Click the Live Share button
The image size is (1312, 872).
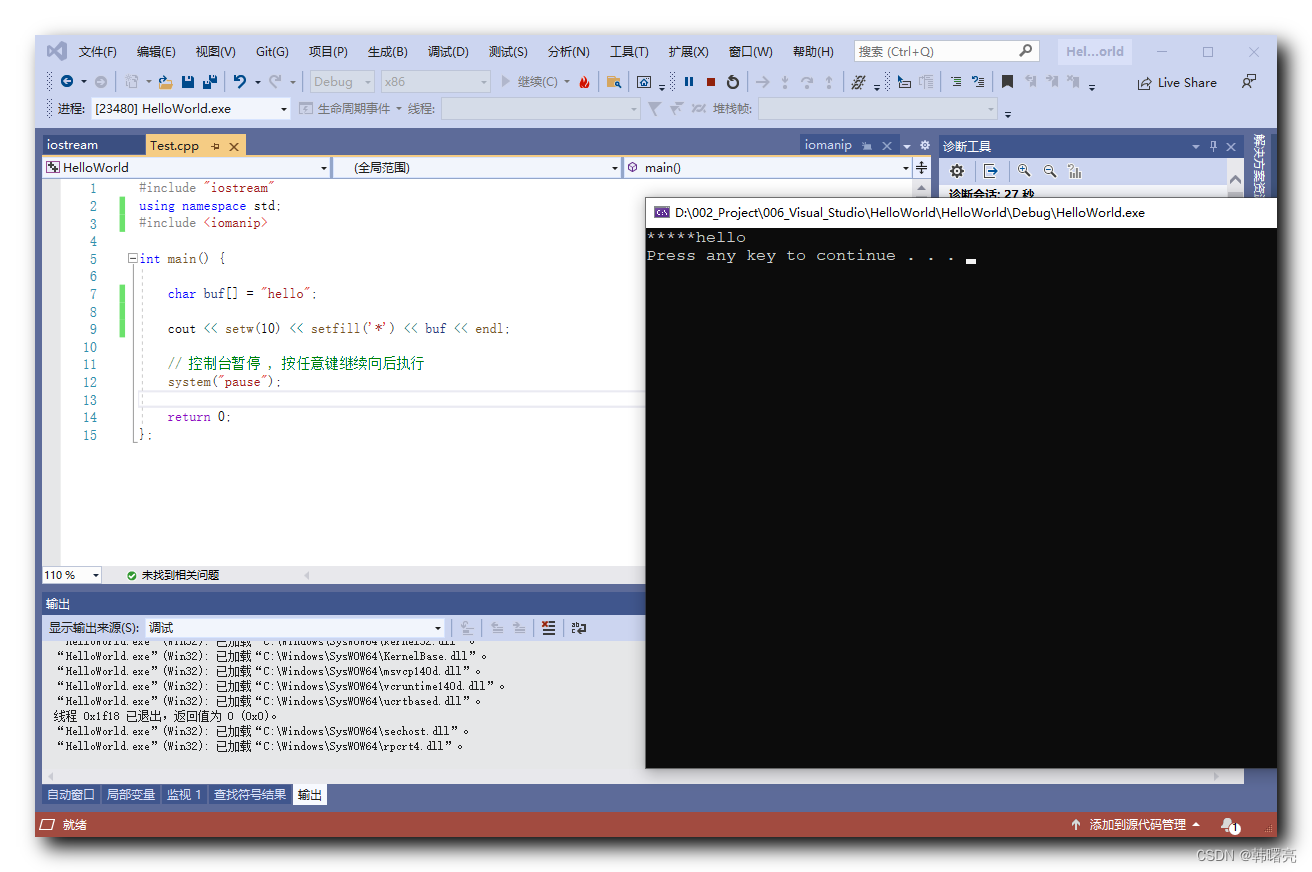(x=1178, y=82)
